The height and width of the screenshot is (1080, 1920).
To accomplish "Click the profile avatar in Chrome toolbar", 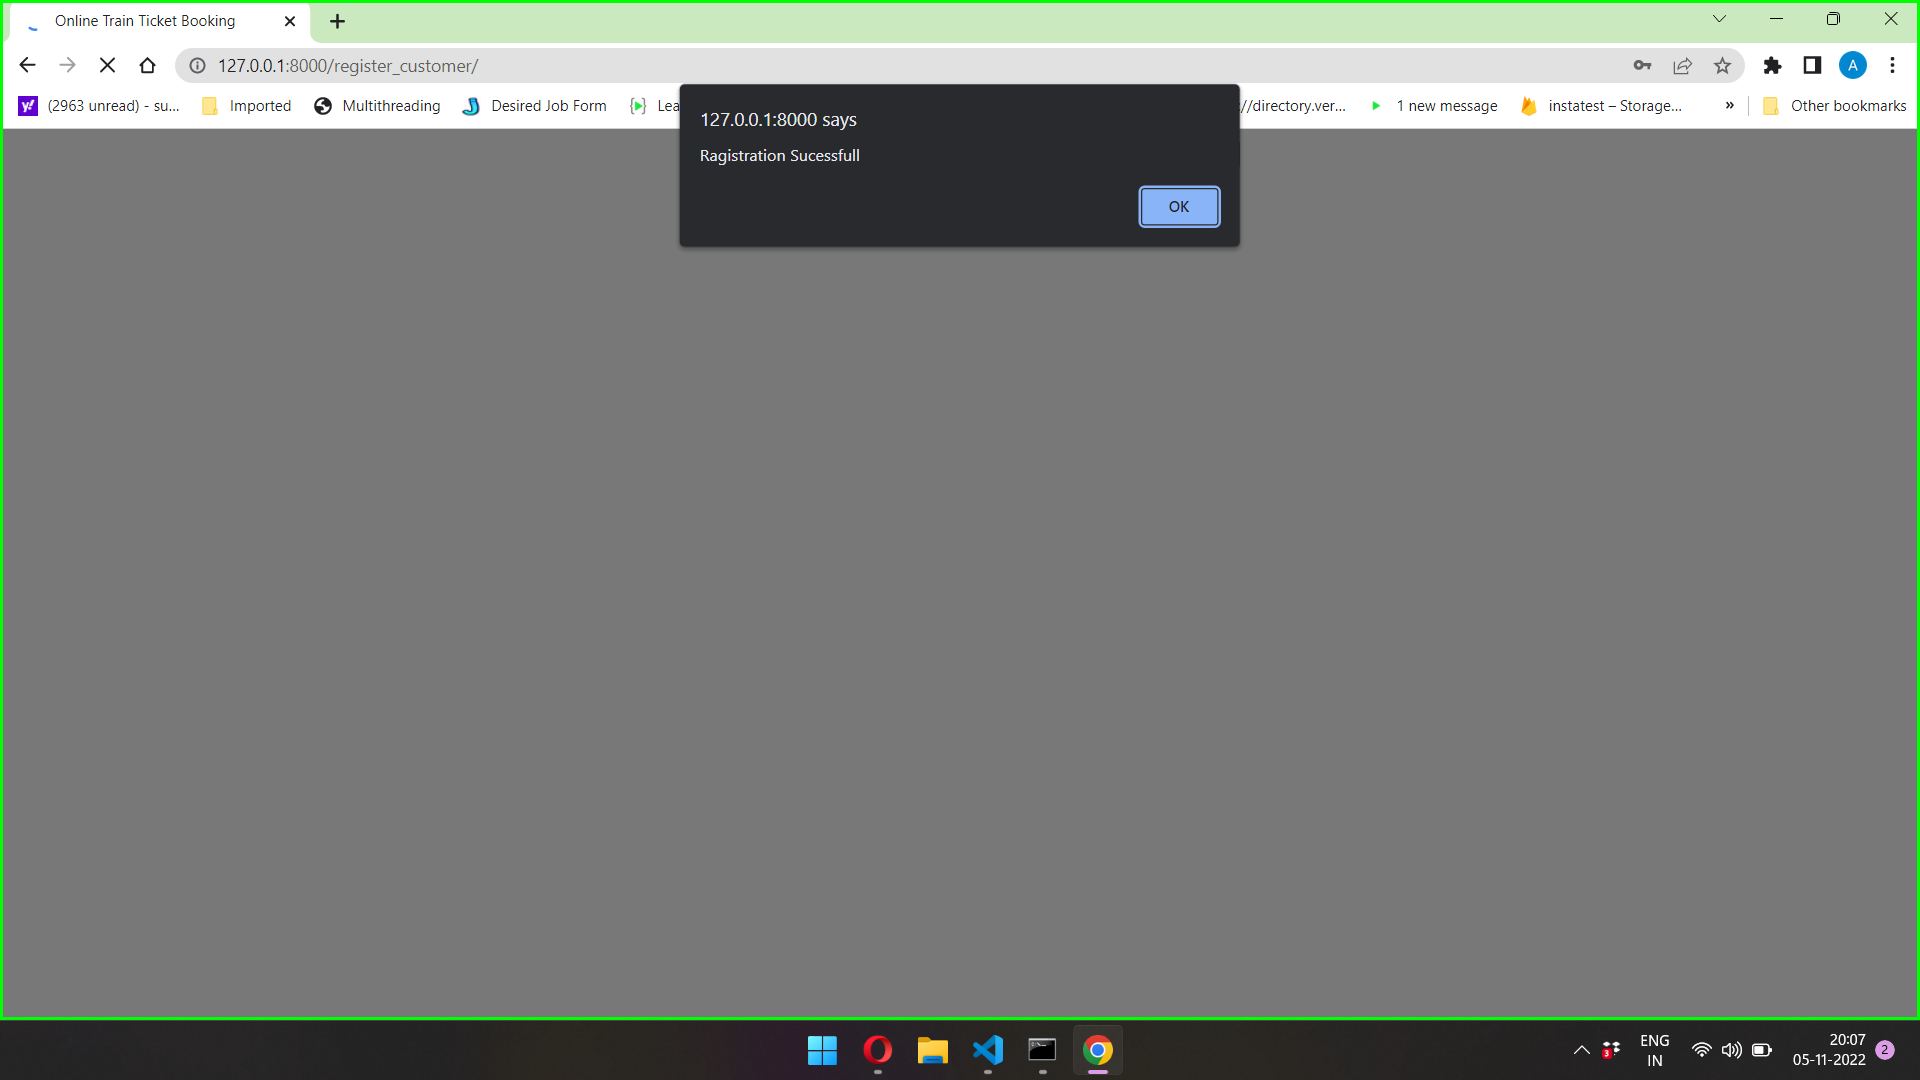I will [1853, 65].
